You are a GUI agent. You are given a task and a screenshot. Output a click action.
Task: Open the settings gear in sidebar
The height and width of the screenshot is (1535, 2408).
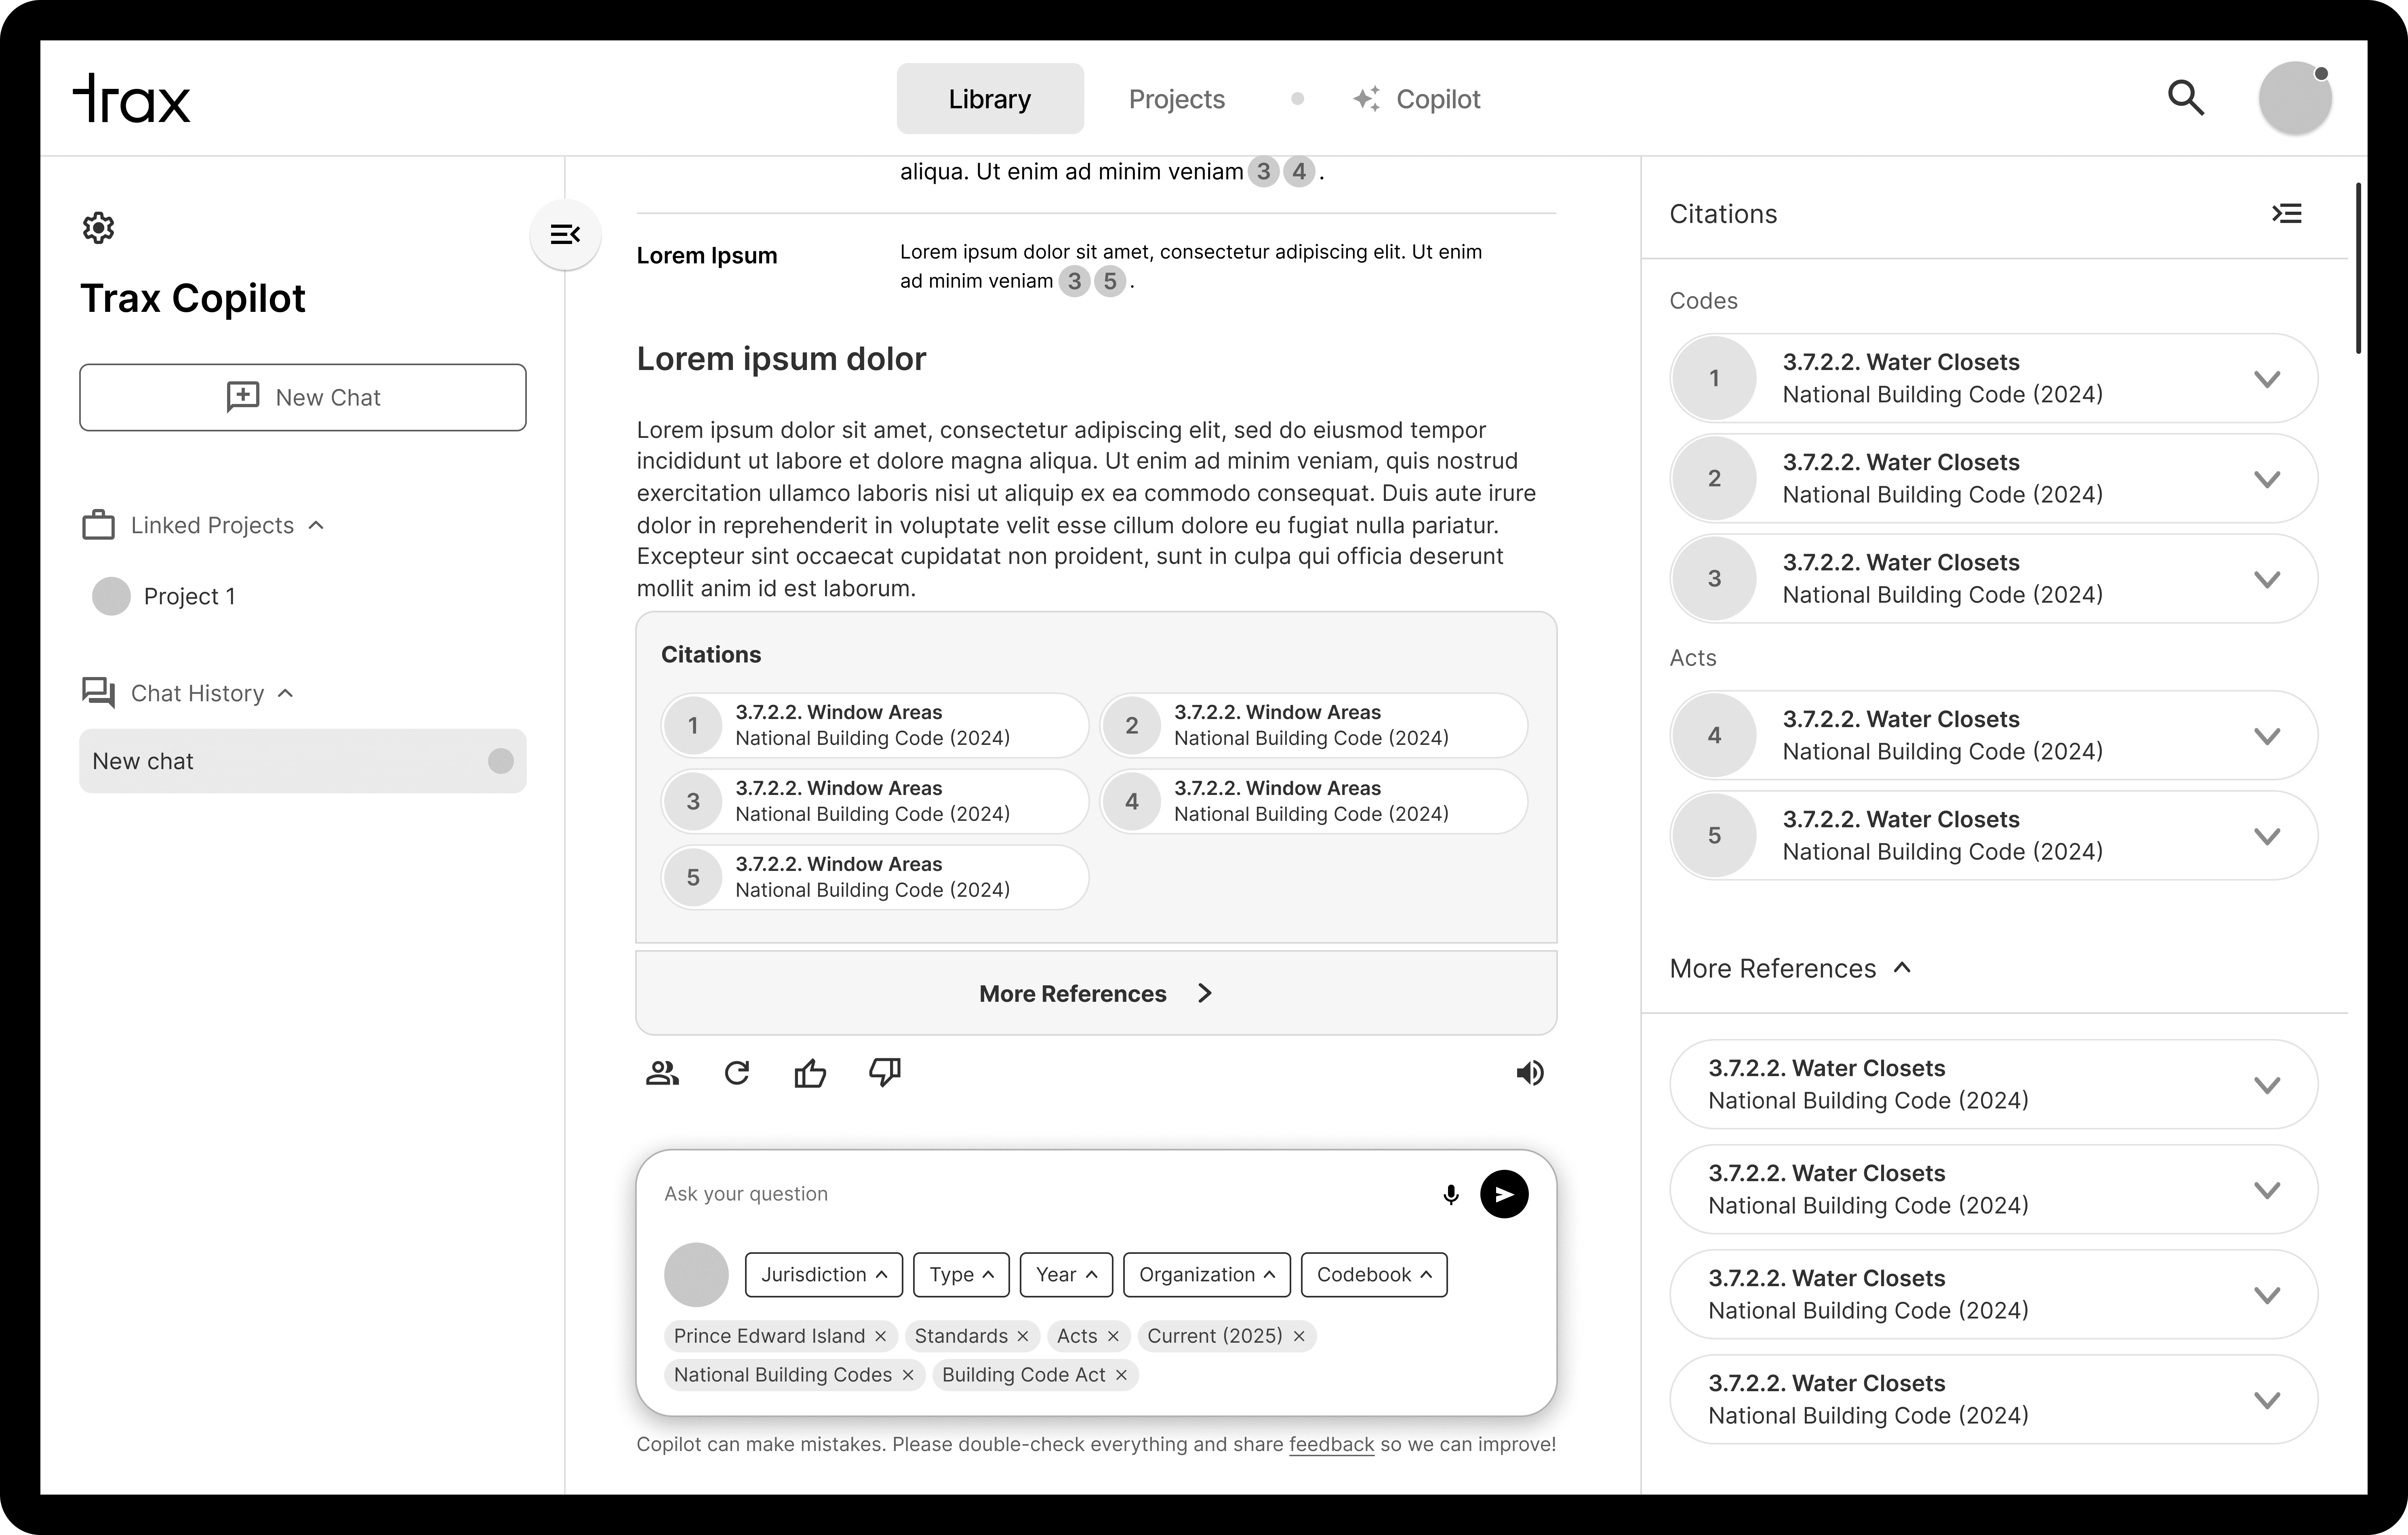click(x=98, y=228)
